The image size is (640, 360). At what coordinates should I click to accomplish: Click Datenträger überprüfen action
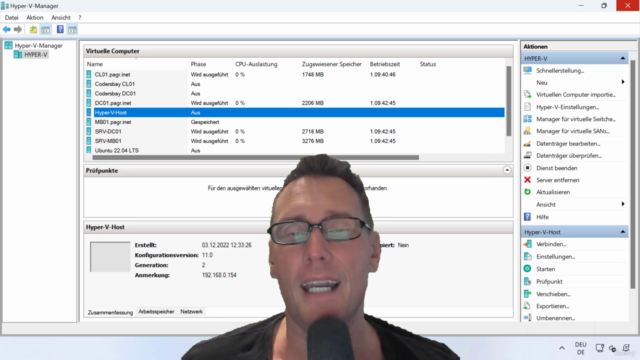(x=569, y=156)
